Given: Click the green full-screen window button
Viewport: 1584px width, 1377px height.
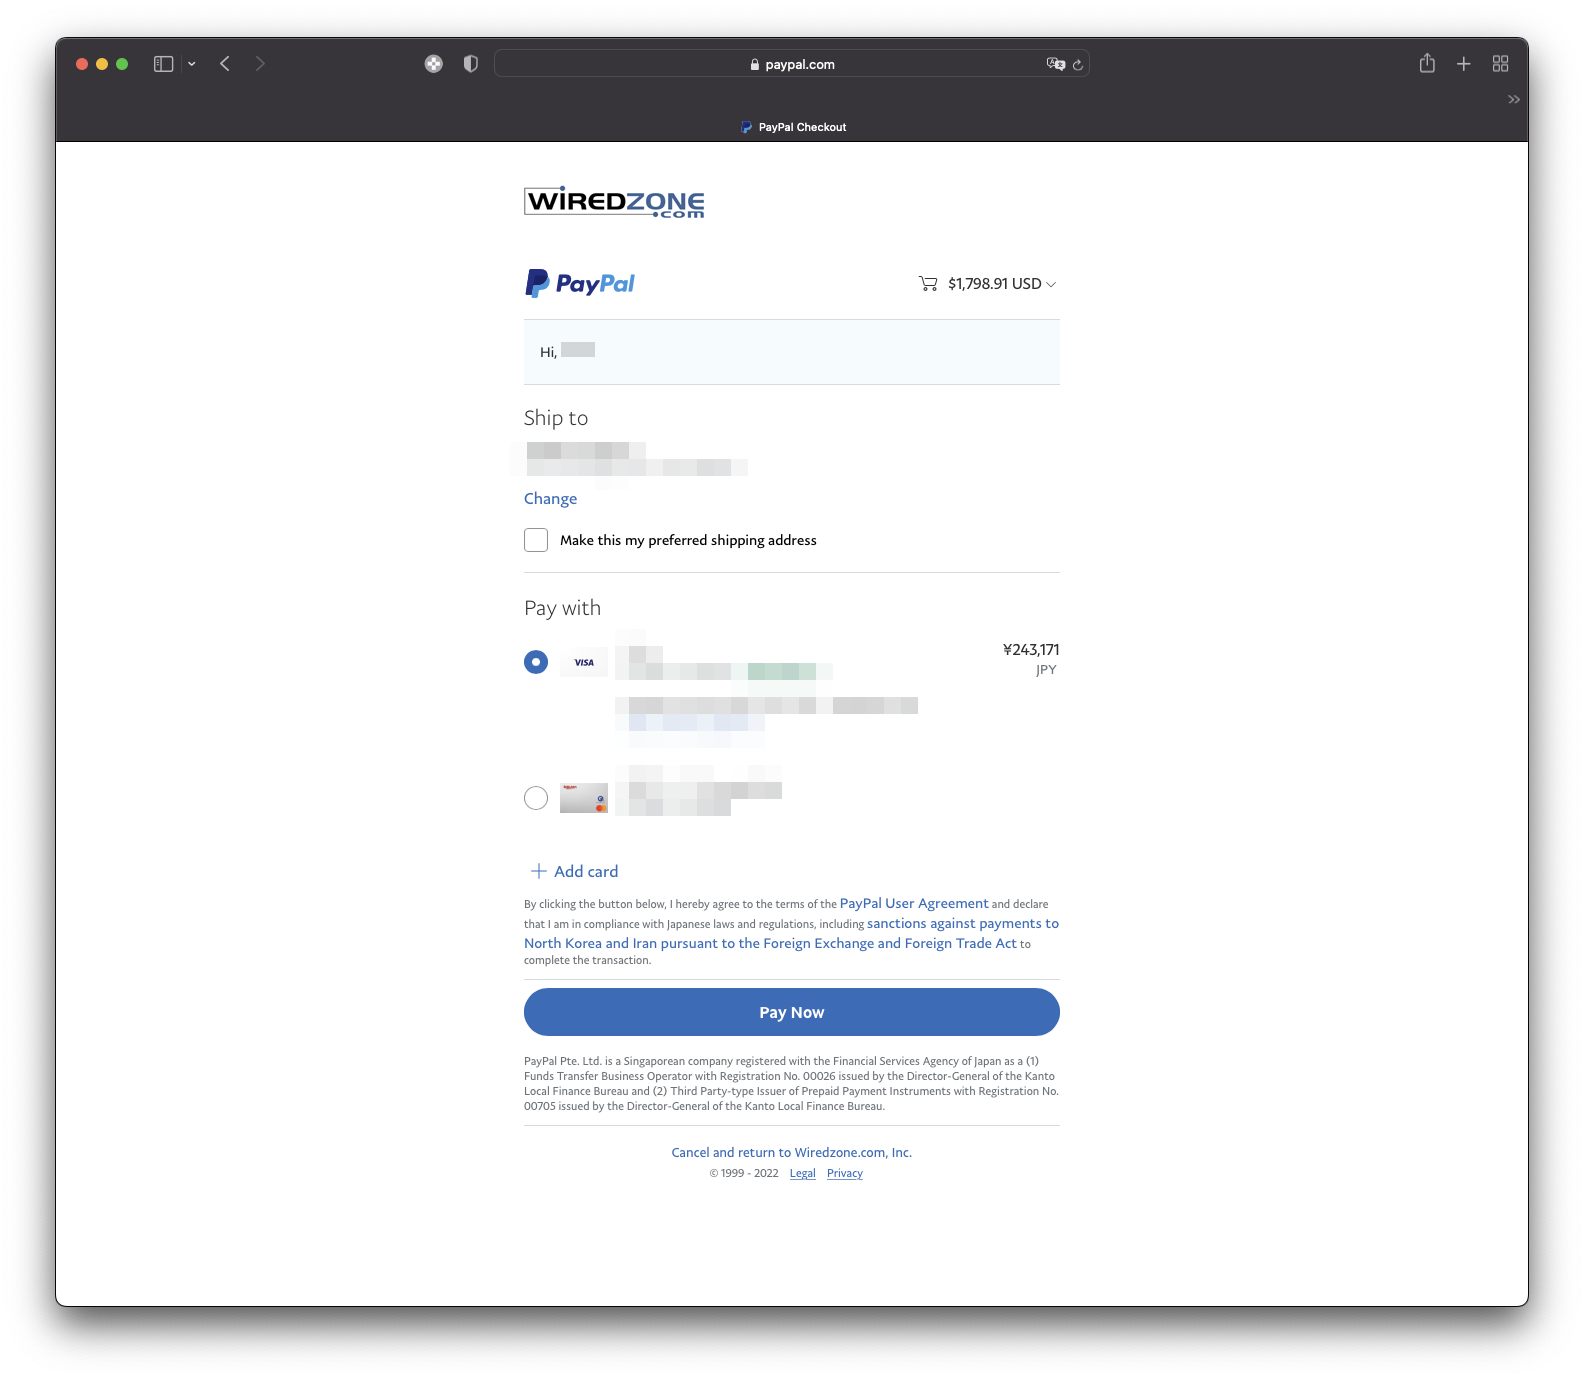Looking at the screenshot, I should pos(122,64).
